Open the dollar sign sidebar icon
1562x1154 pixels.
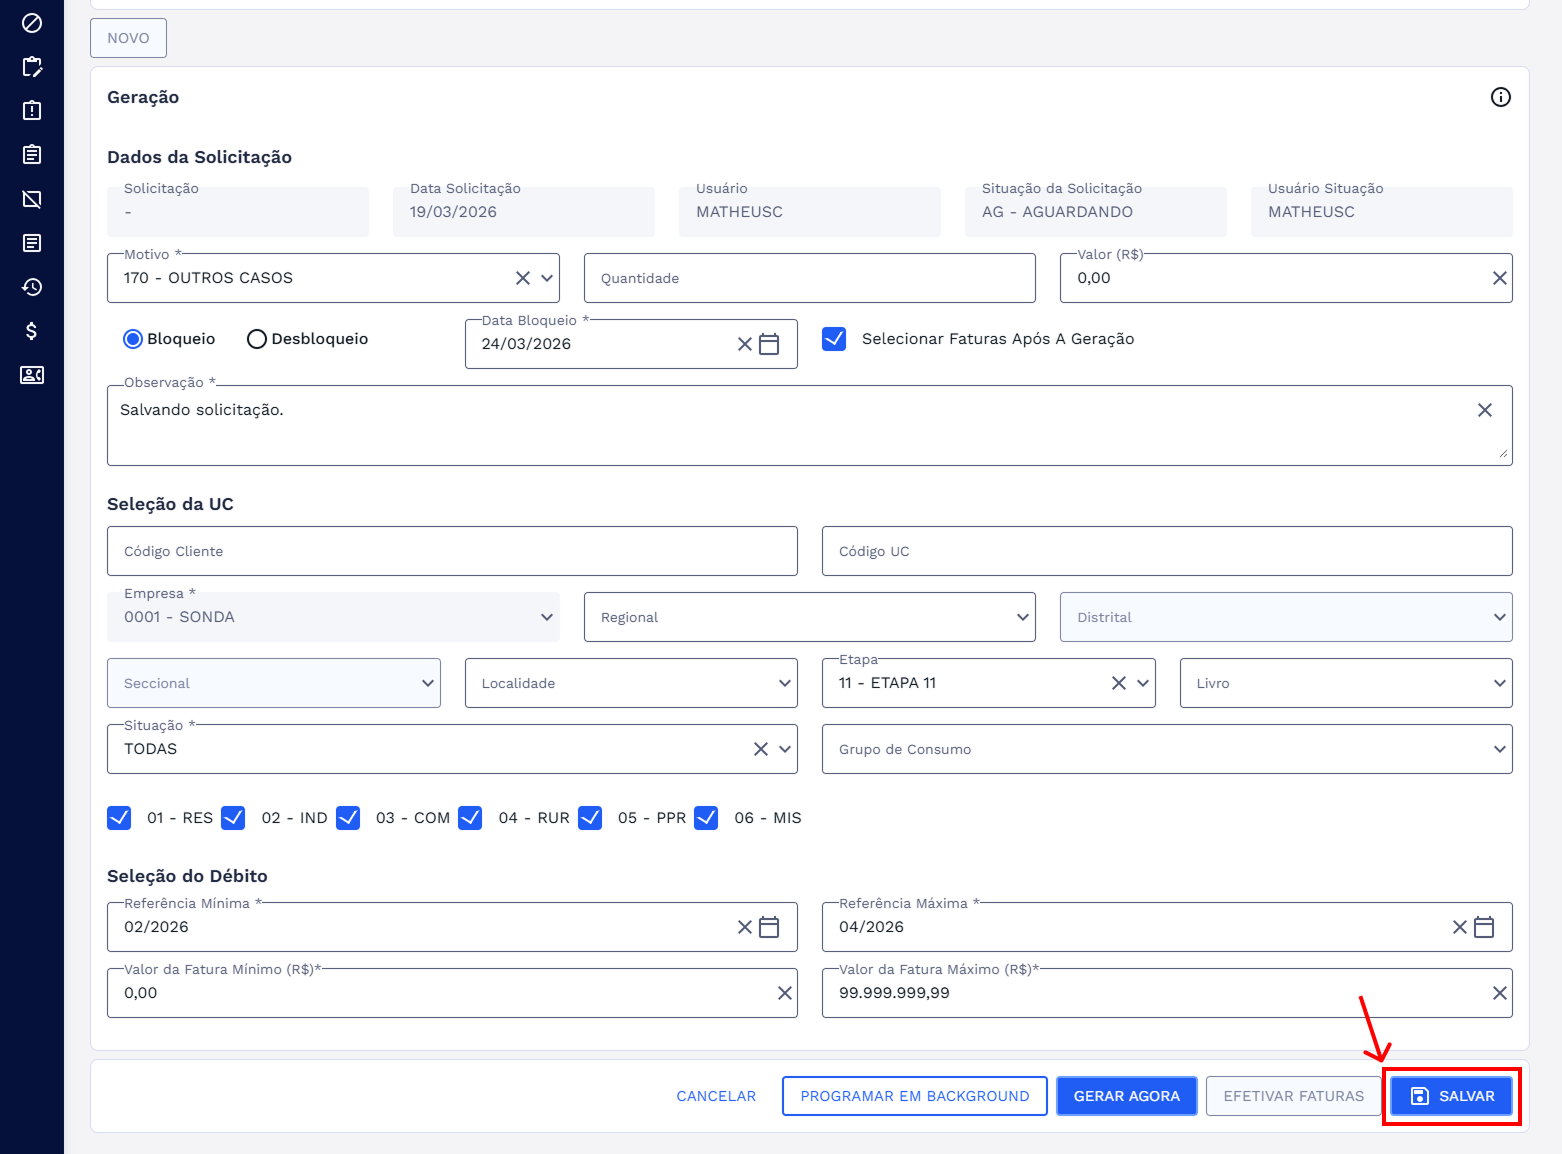[x=32, y=331]
